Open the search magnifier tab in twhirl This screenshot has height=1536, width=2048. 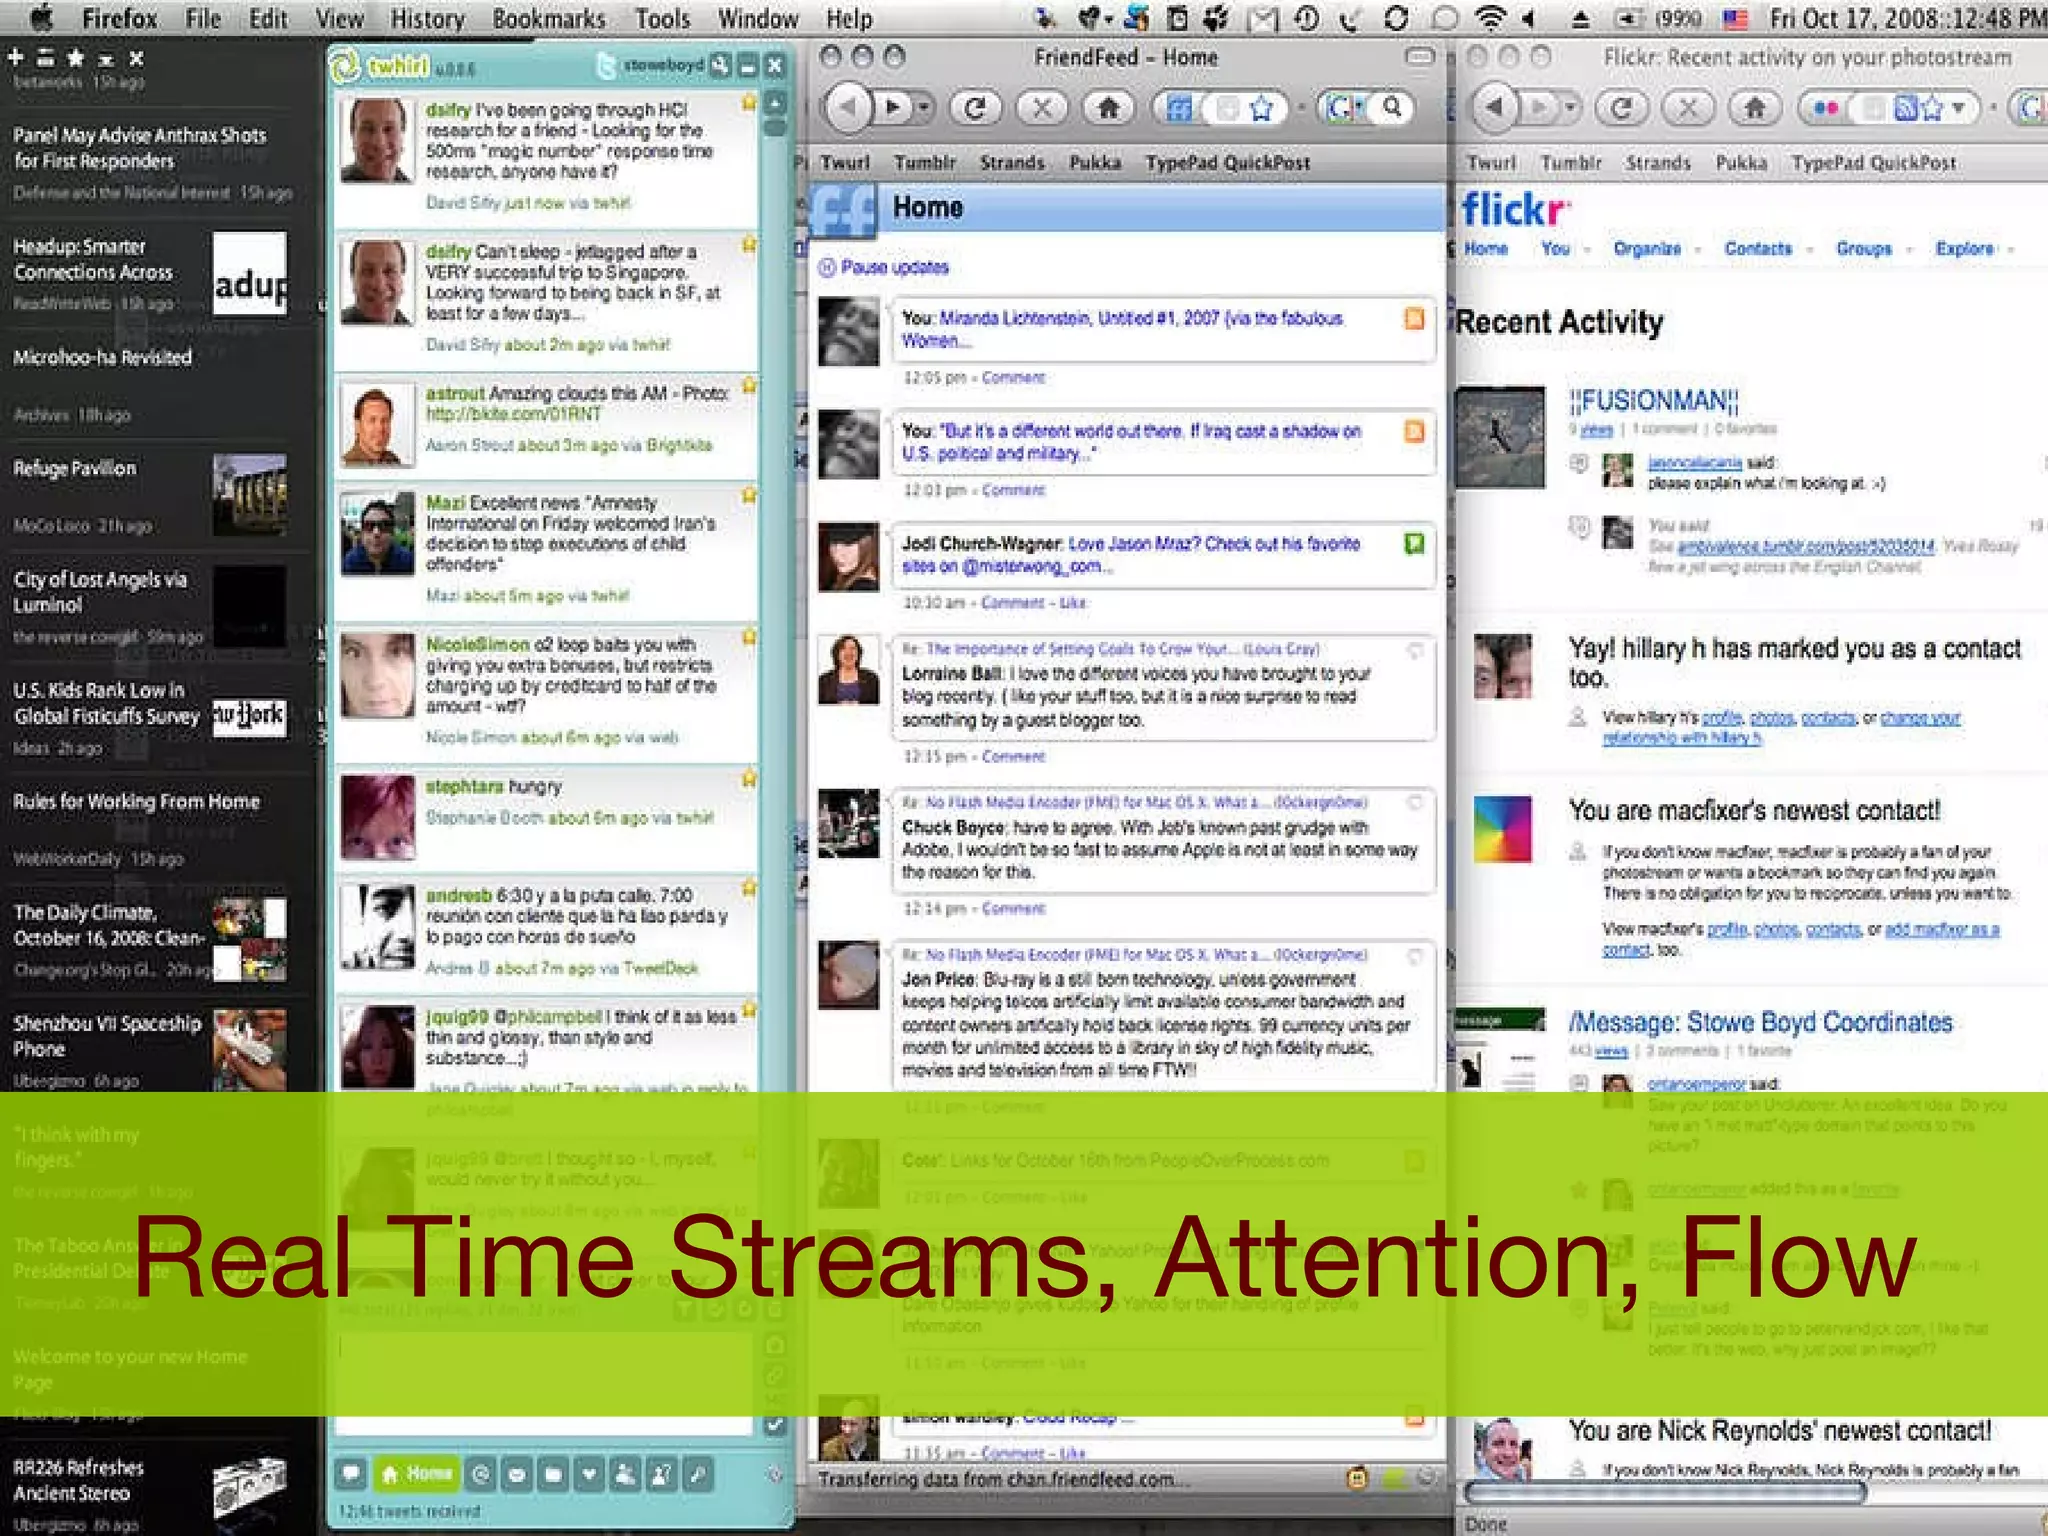pyautogui.click(x=697, y=1473)
